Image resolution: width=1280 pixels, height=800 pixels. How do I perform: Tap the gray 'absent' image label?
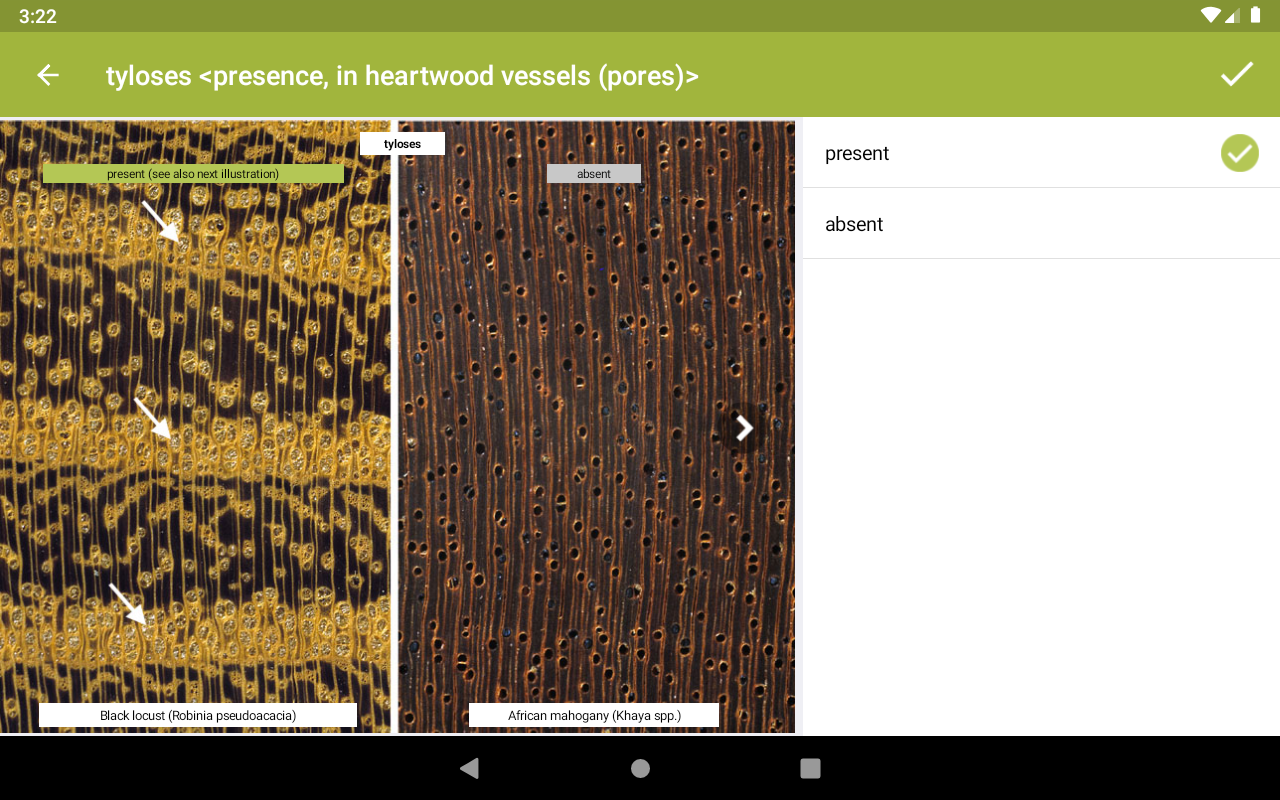594,174
